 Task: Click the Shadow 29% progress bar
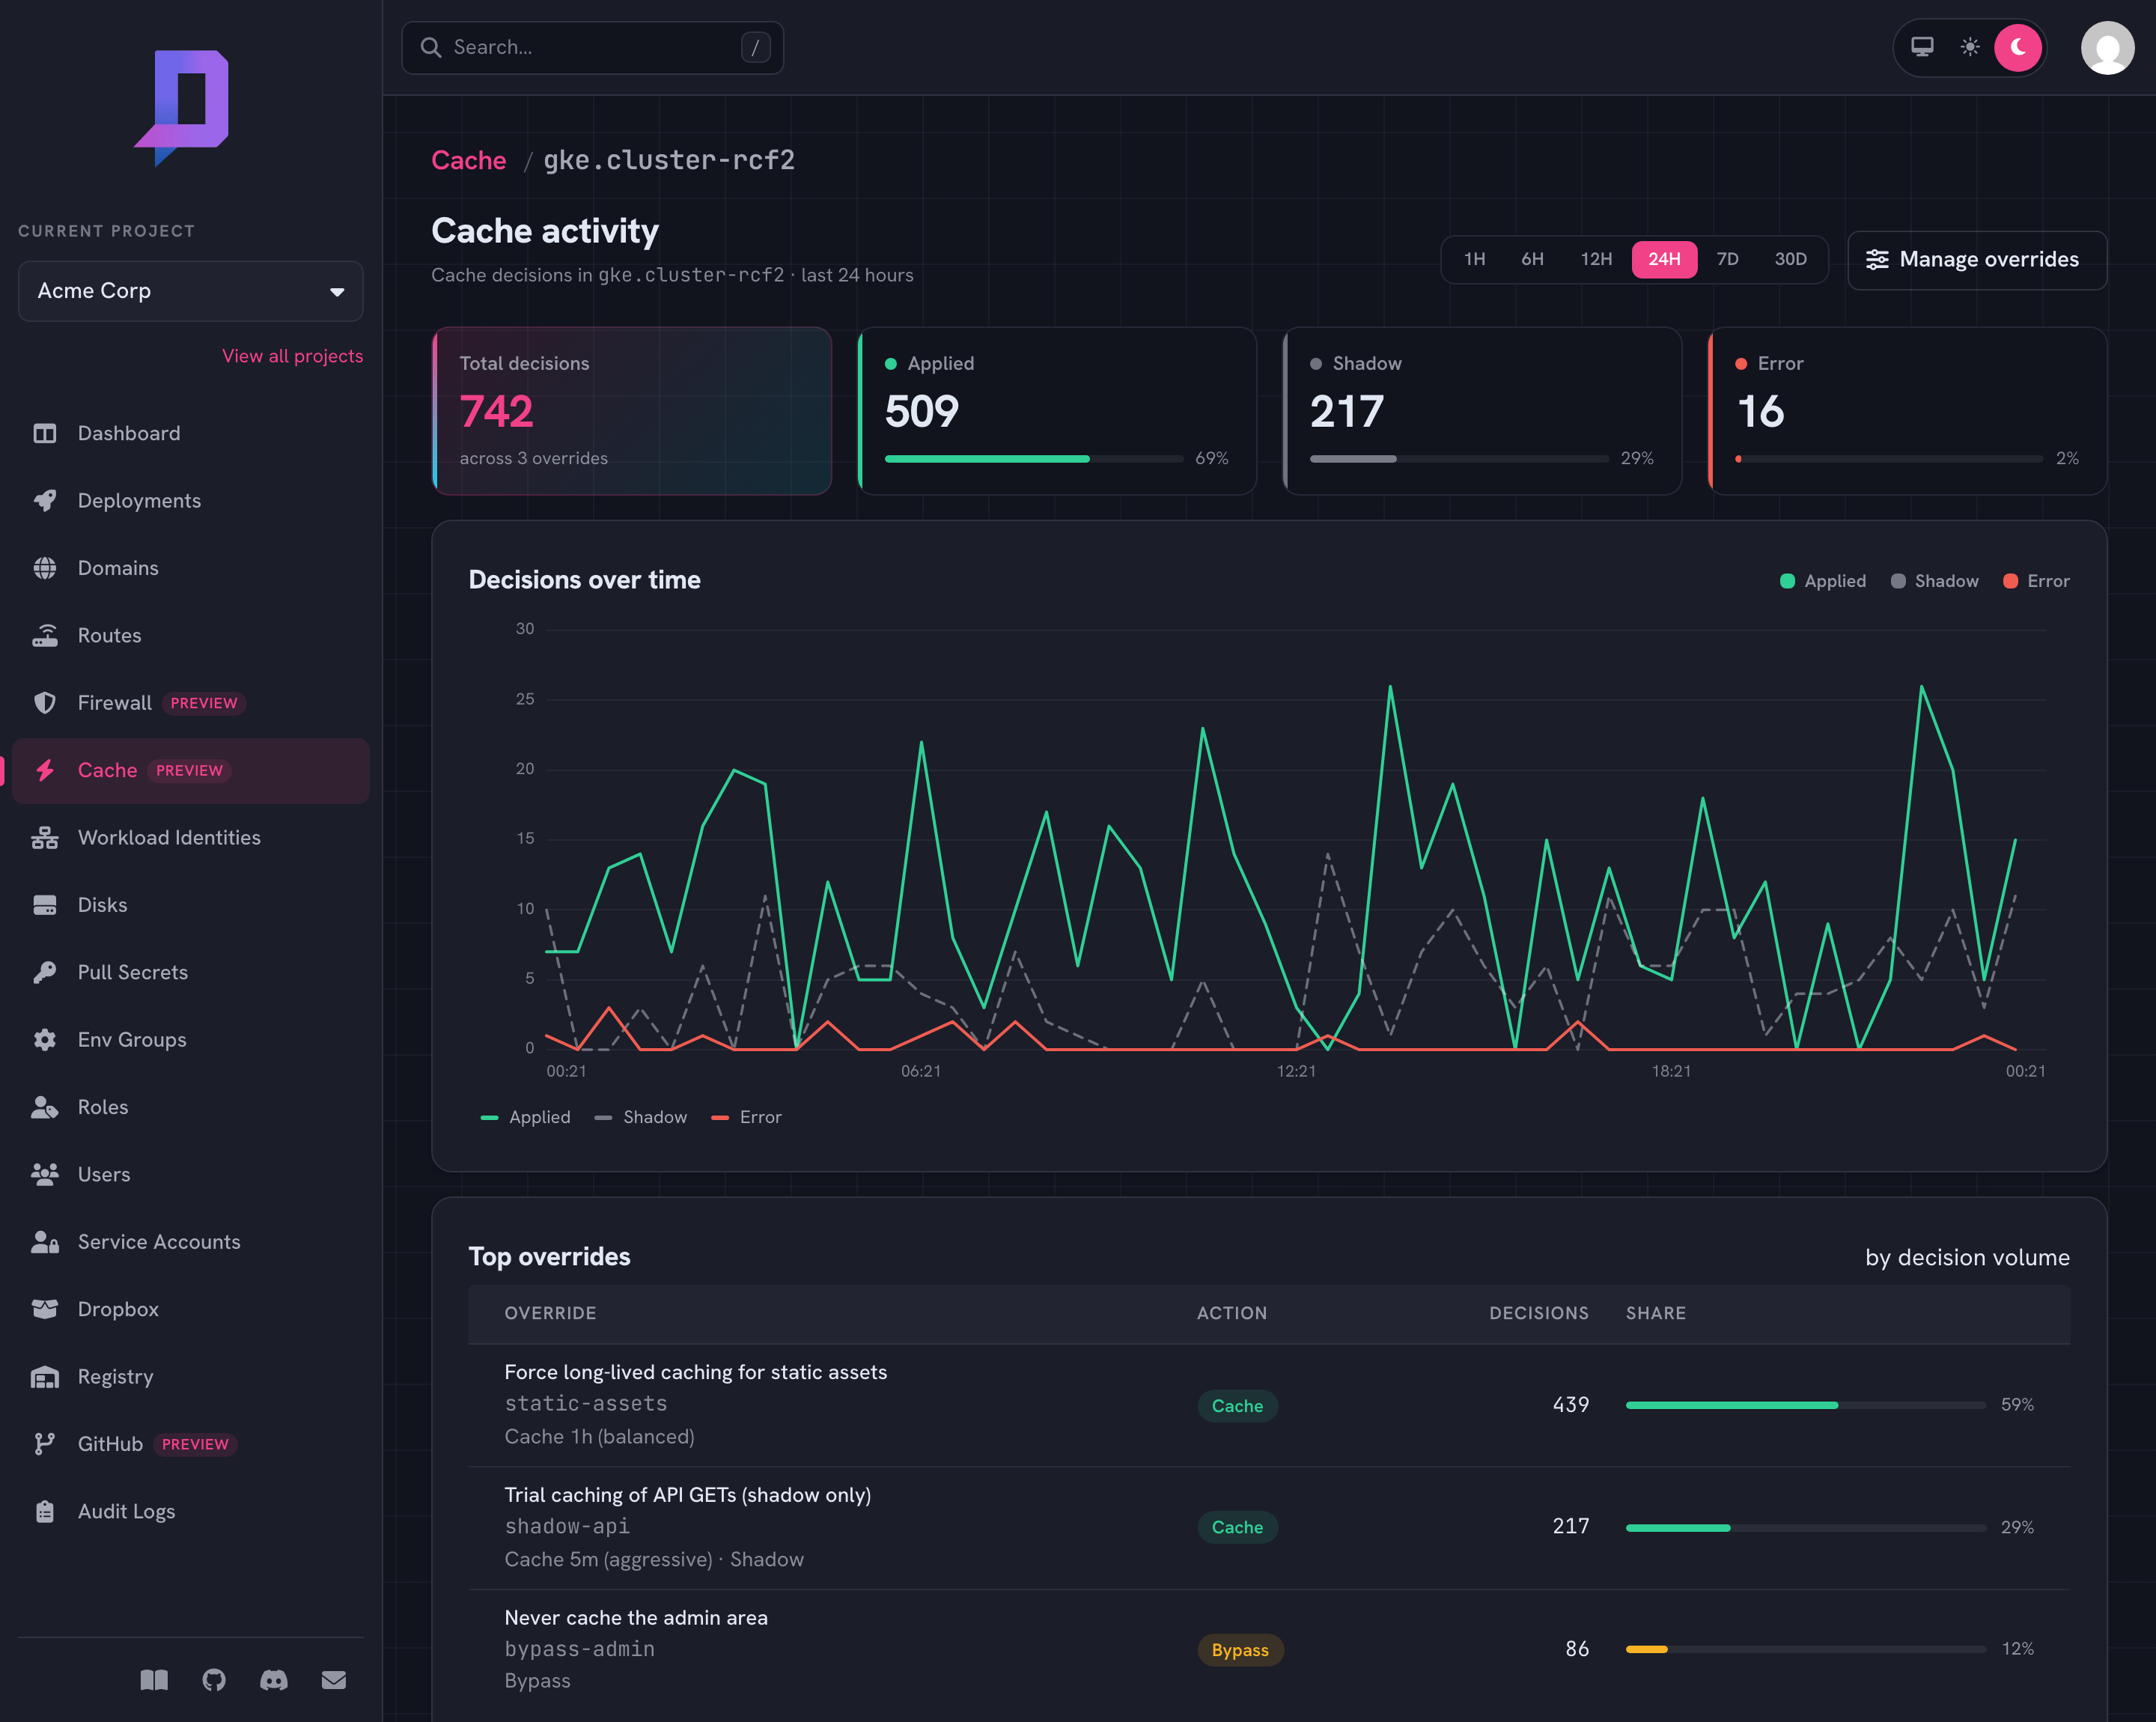point(1459,459)
